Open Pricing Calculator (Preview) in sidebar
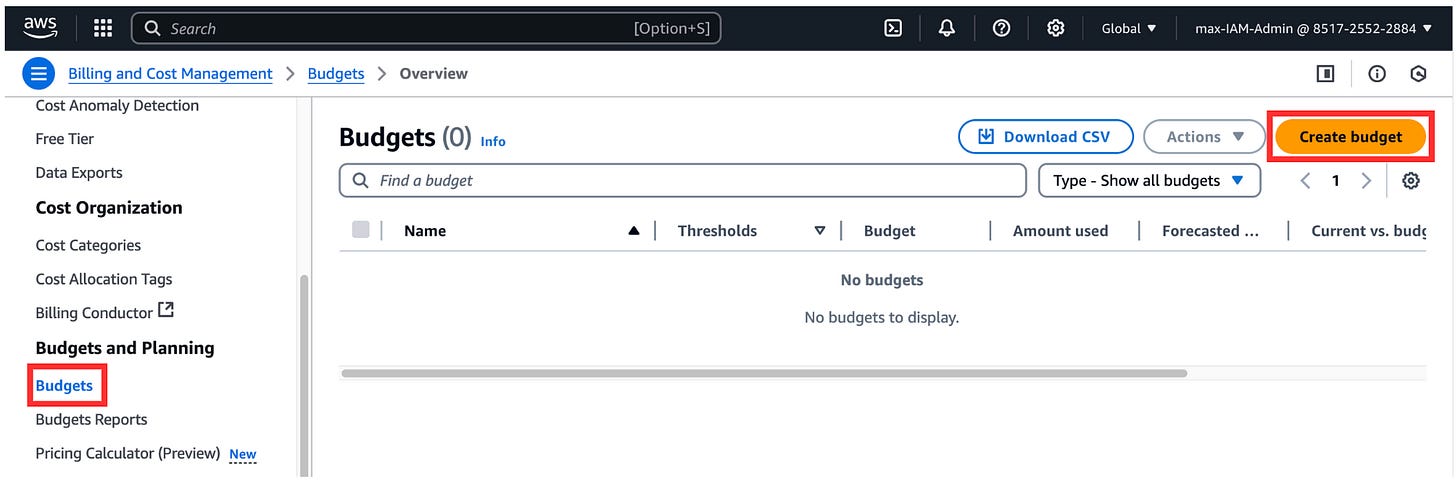 click(128, 453)
